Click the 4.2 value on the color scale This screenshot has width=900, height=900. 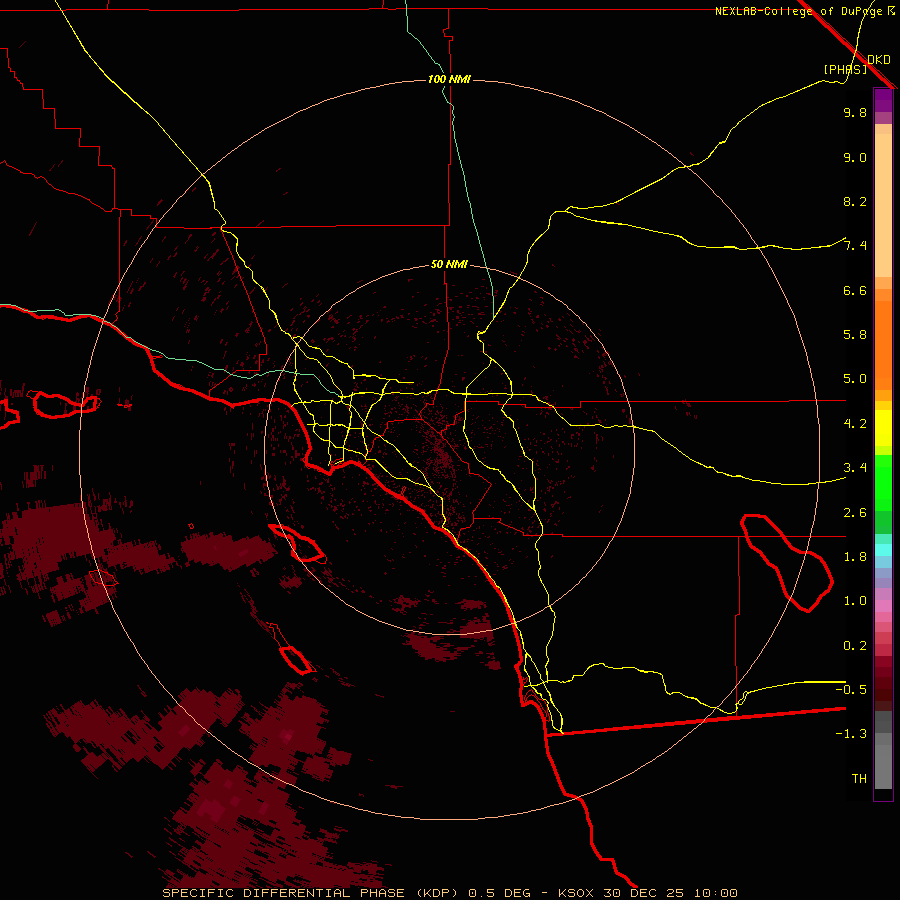[x=855, y=424]
